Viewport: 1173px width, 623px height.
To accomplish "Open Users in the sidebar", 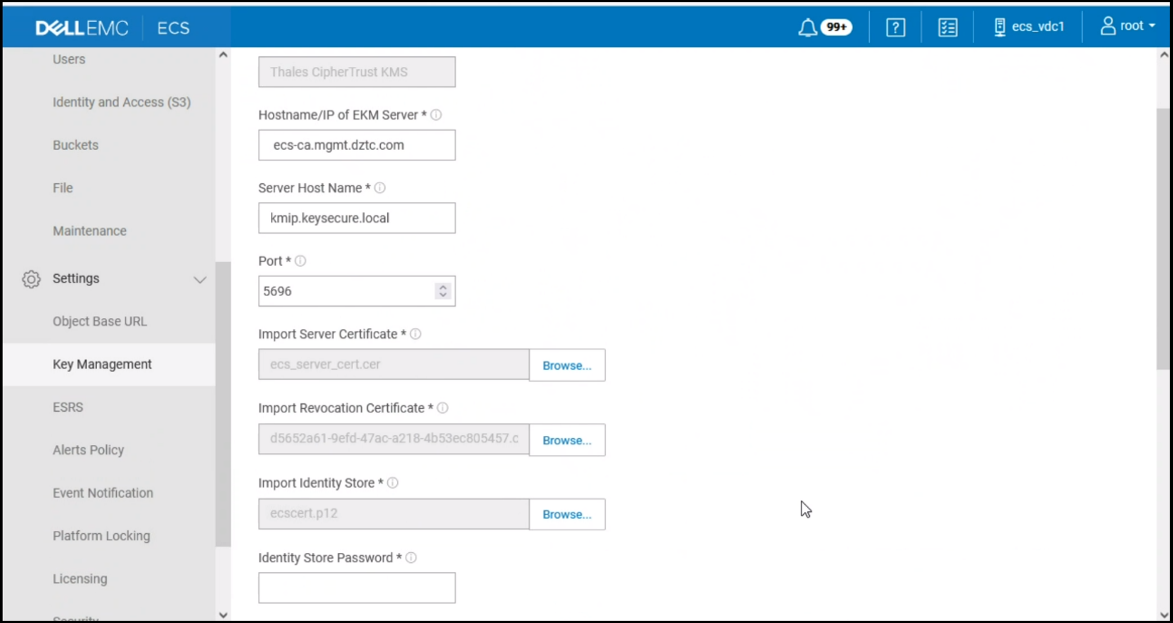I will pos(69,59).
